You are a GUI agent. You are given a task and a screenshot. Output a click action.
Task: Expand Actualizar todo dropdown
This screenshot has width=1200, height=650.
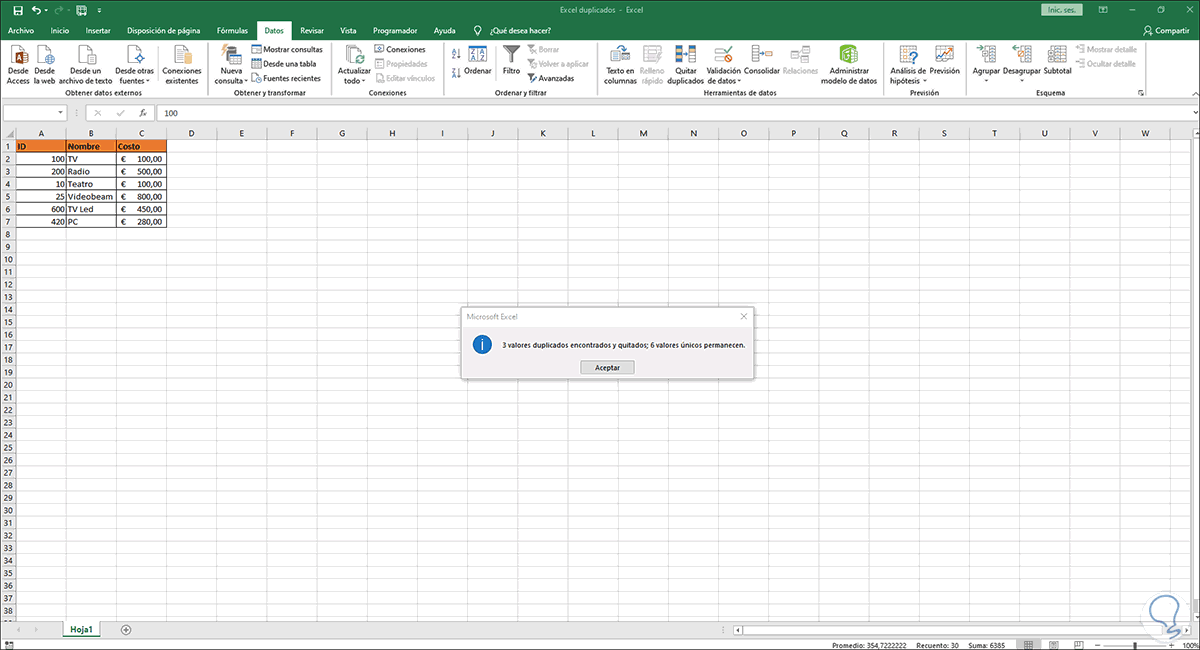click(x=365, y=81)
